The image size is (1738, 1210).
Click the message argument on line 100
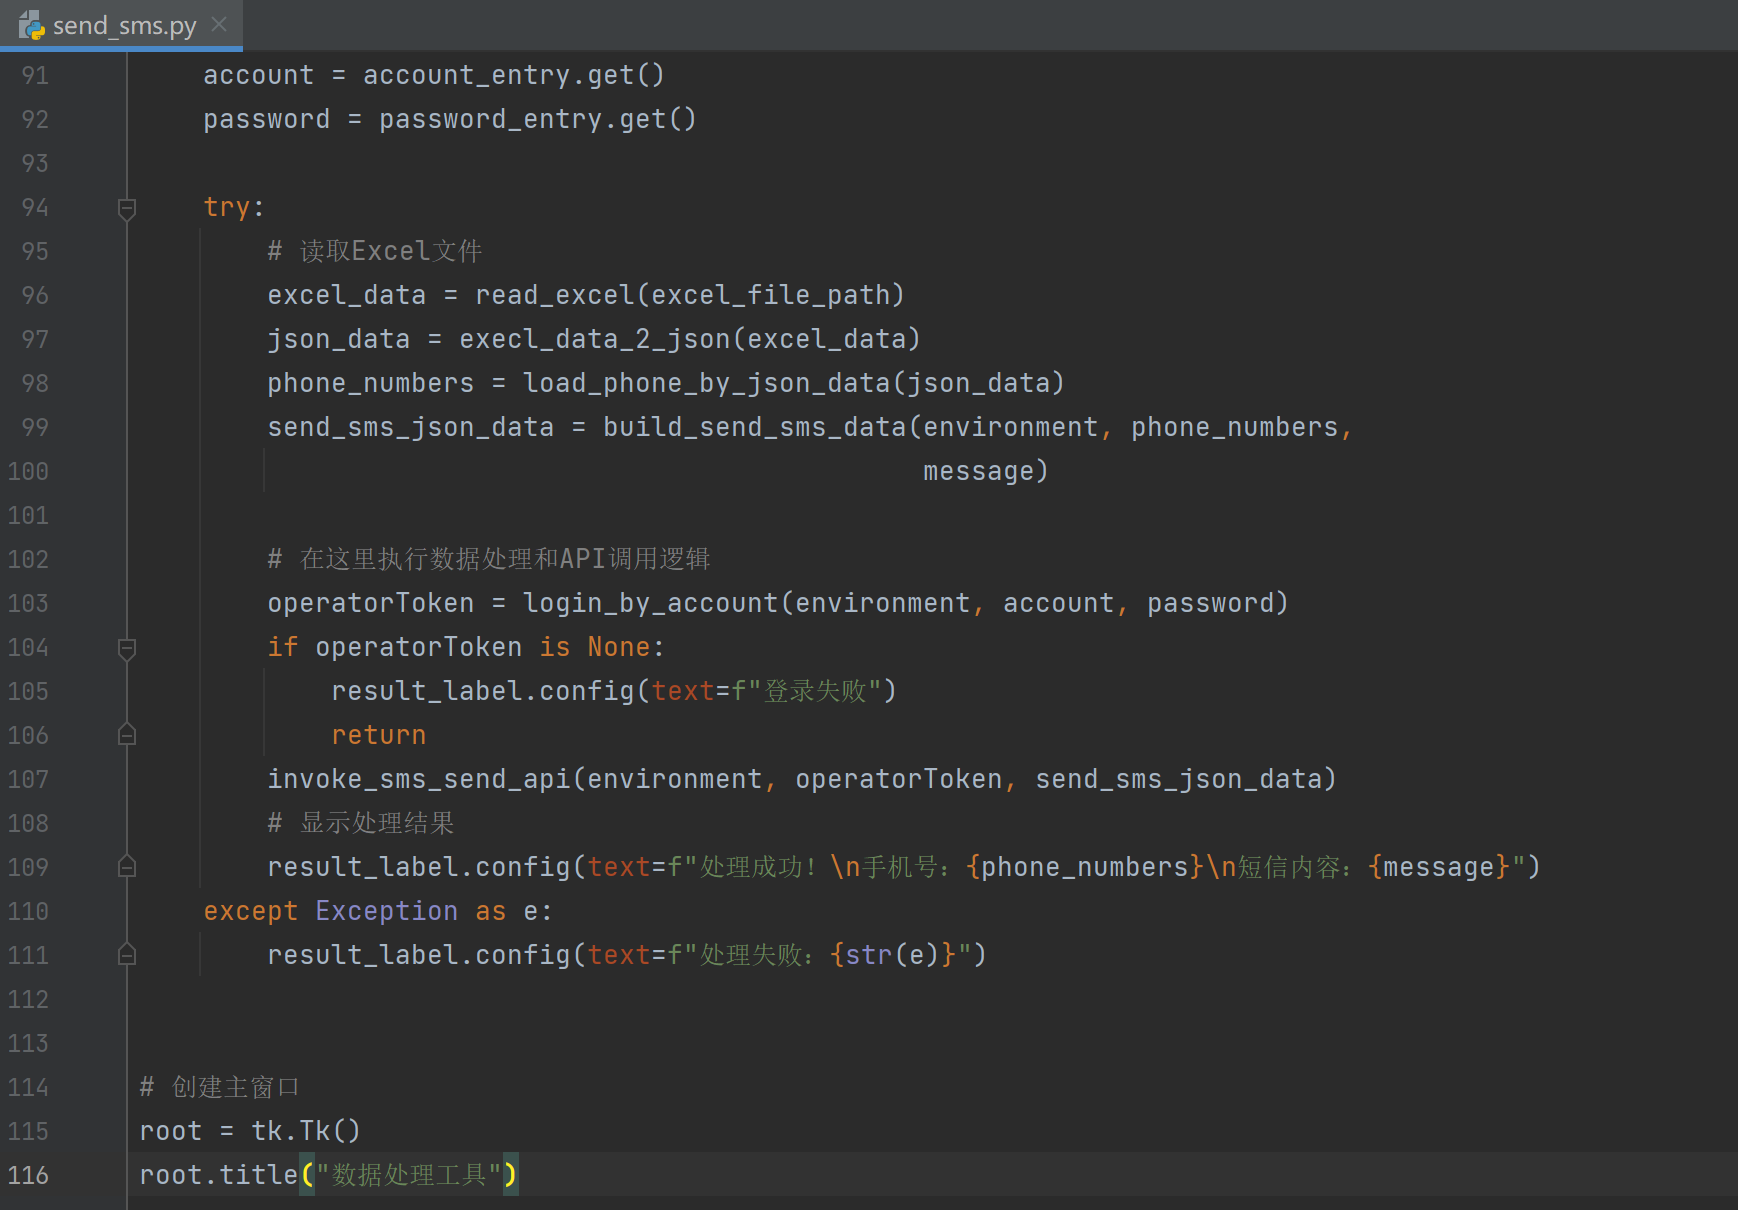[978, 471]
